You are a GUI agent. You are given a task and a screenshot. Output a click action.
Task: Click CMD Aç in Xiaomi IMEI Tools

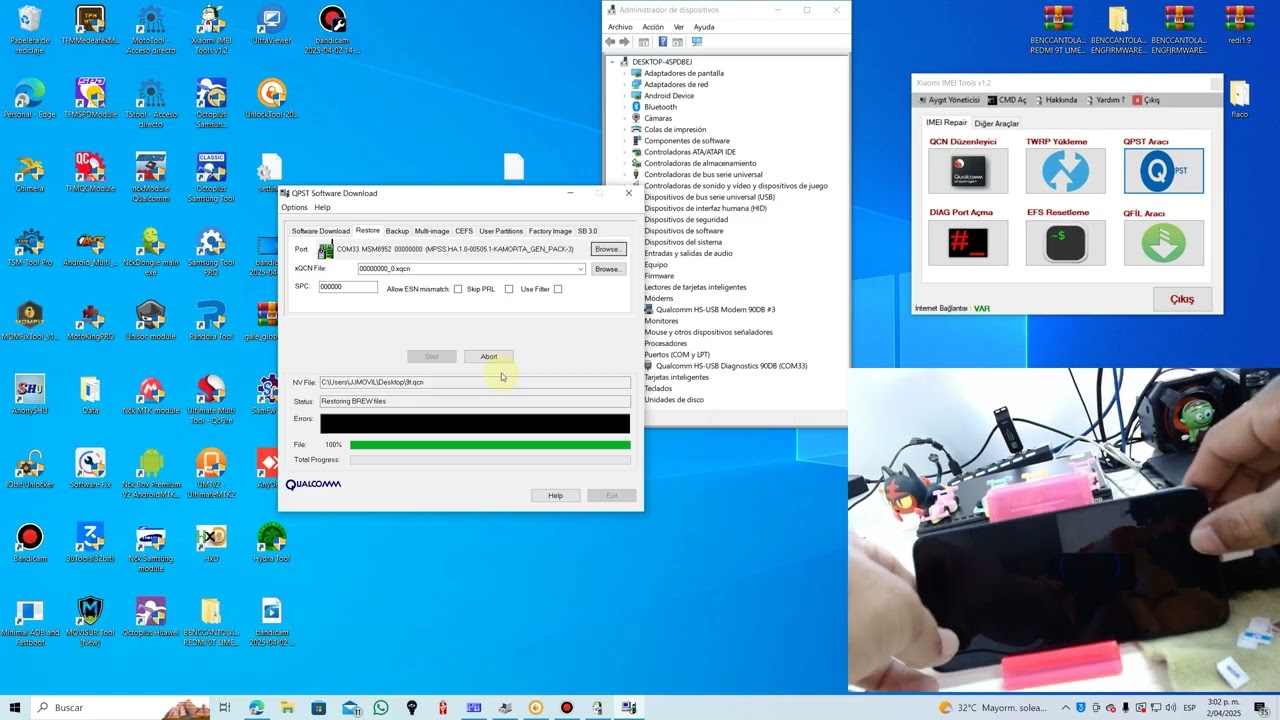point(1006,100)
